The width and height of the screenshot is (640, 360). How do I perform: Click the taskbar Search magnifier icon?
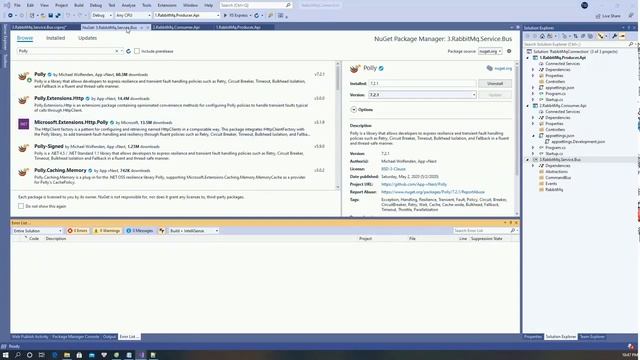pyautogui.click(x=18, y=355)
